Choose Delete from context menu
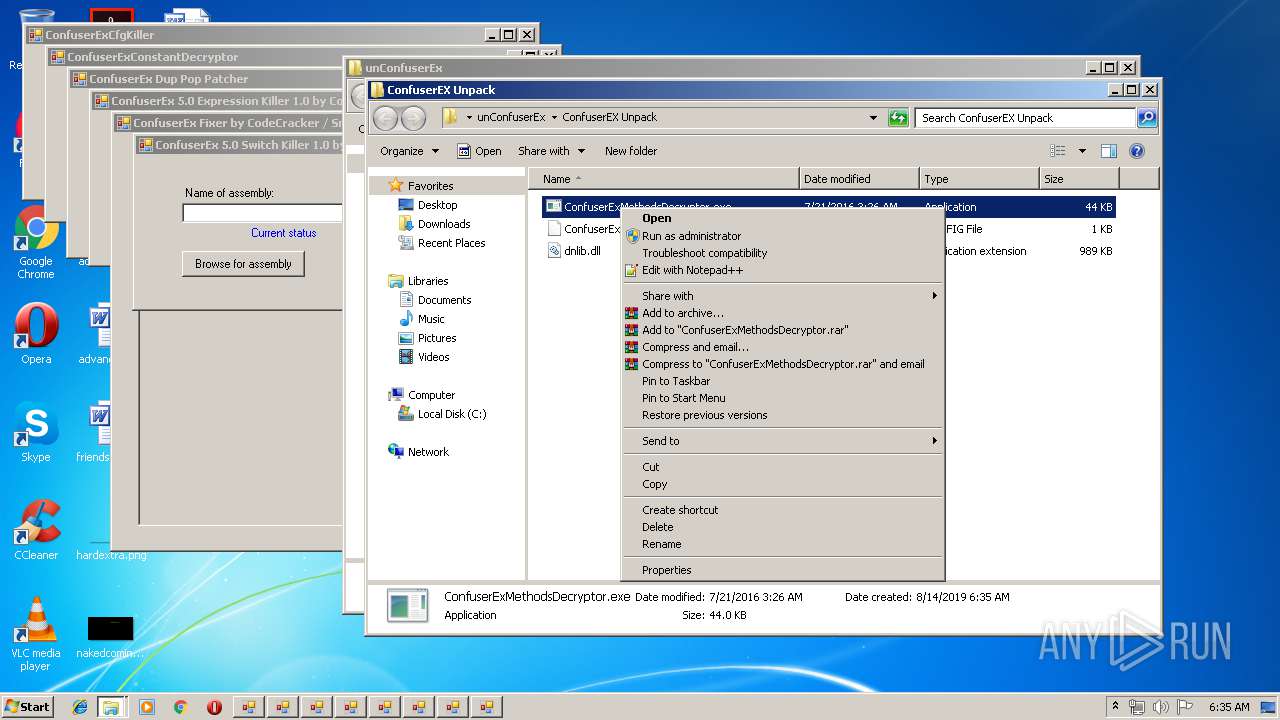 tap(657, 527)
